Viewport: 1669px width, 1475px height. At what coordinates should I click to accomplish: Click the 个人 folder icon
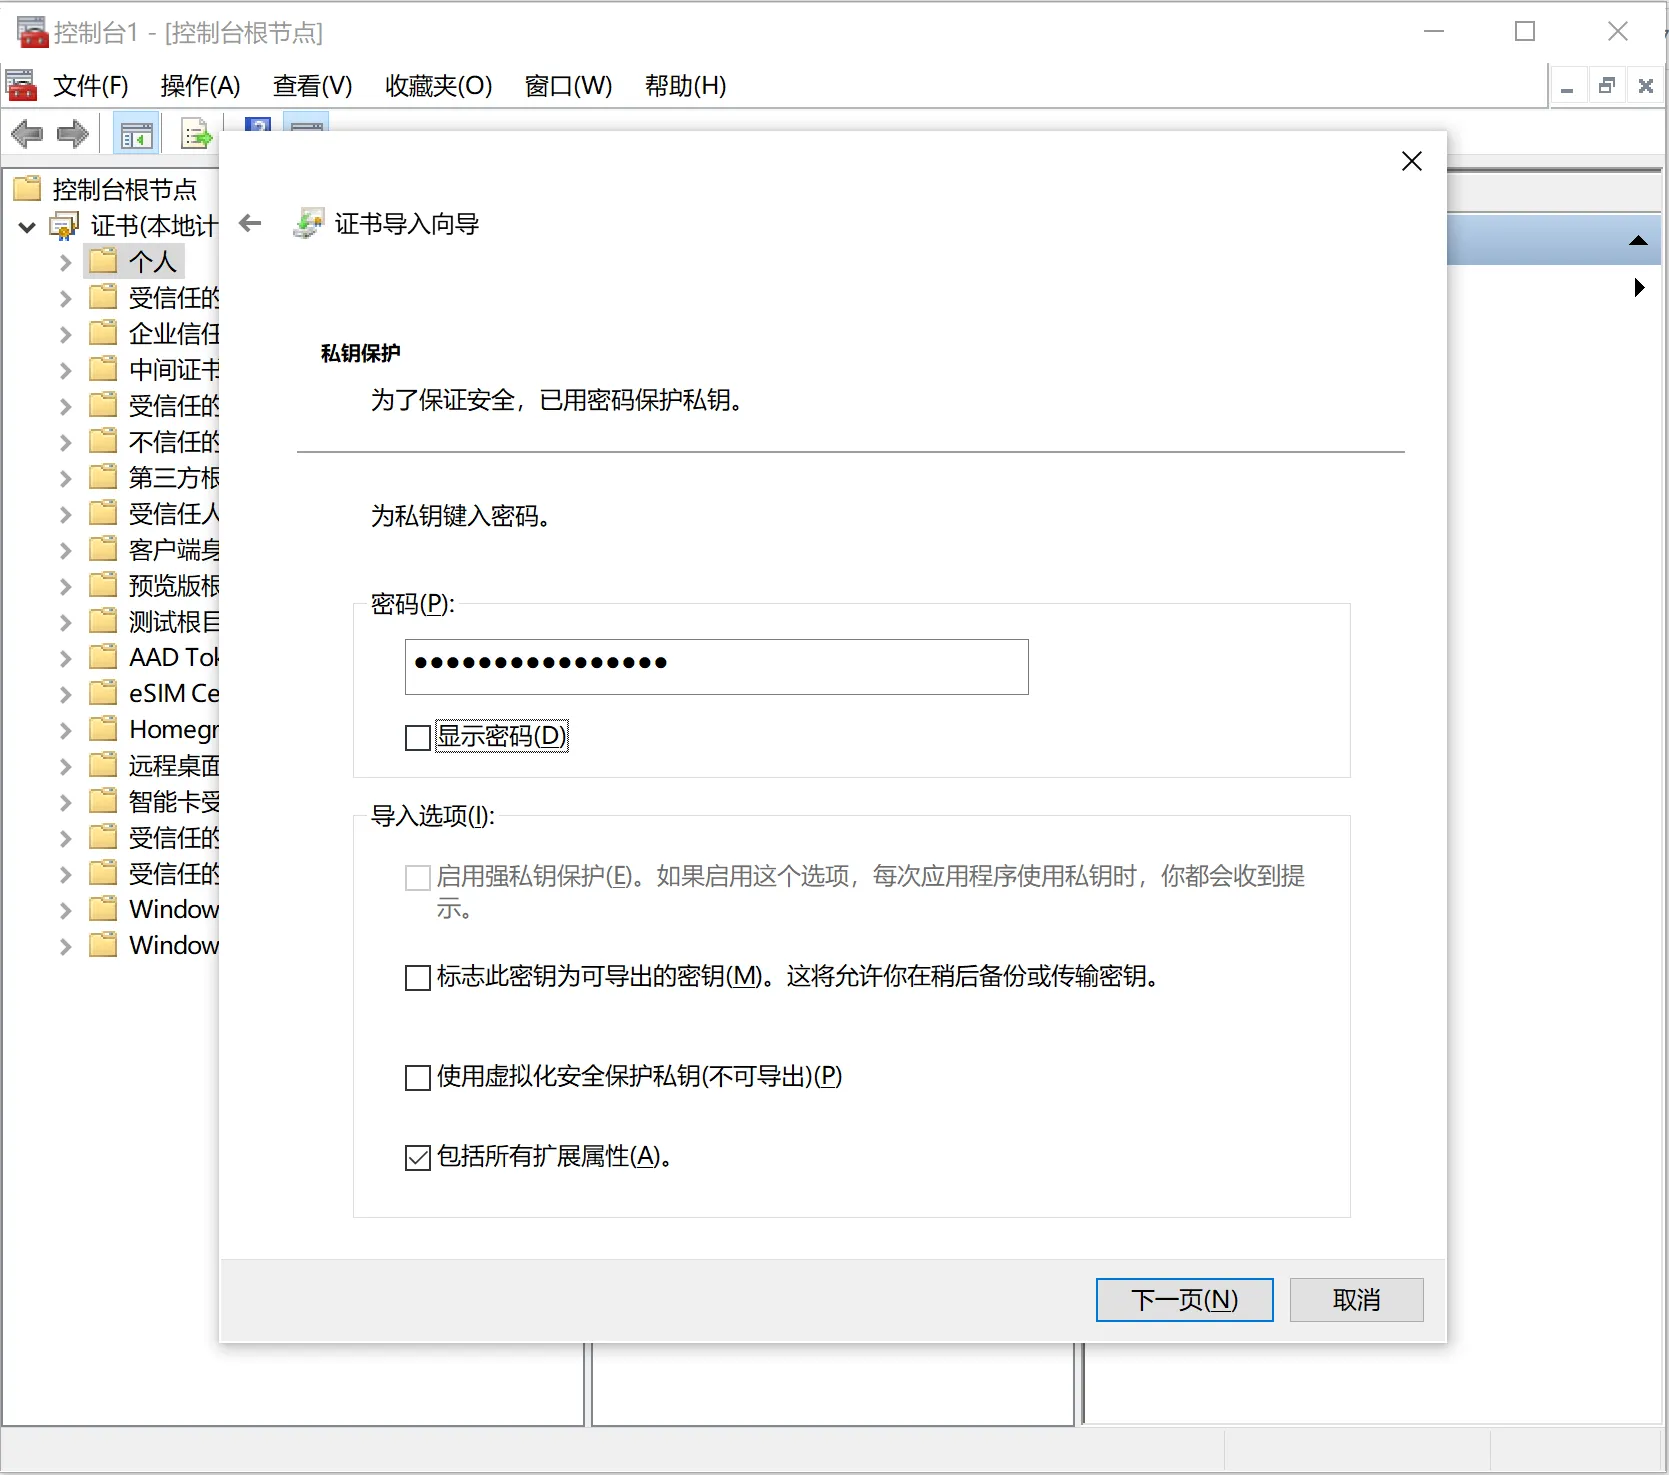tap(103, 261)
